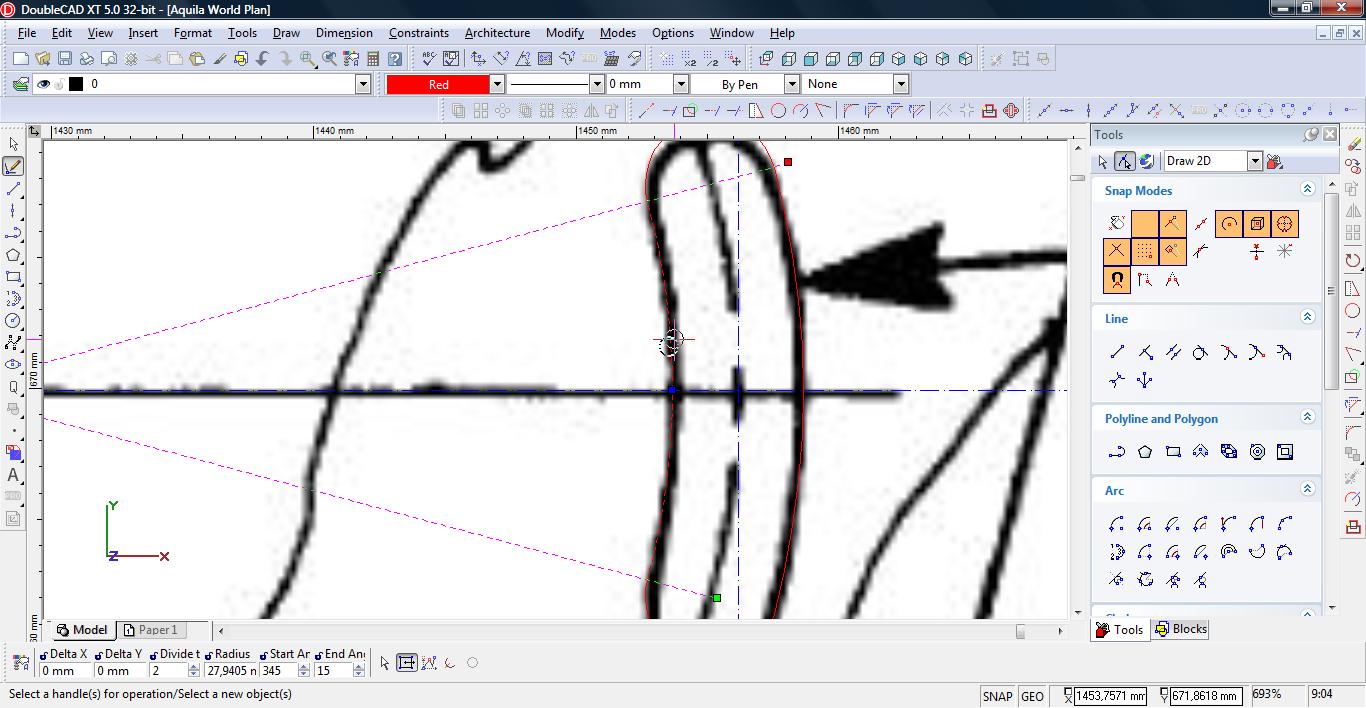Open the Draw 2D workspace dropdown

[1254, 161]
